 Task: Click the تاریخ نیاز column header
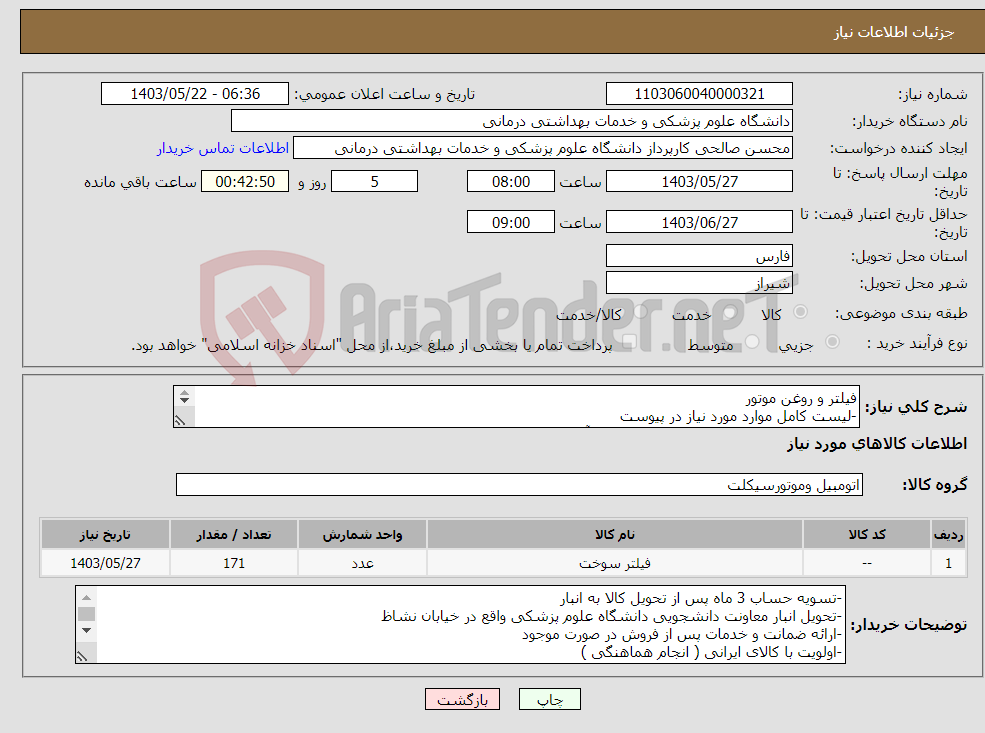(105, 535)
